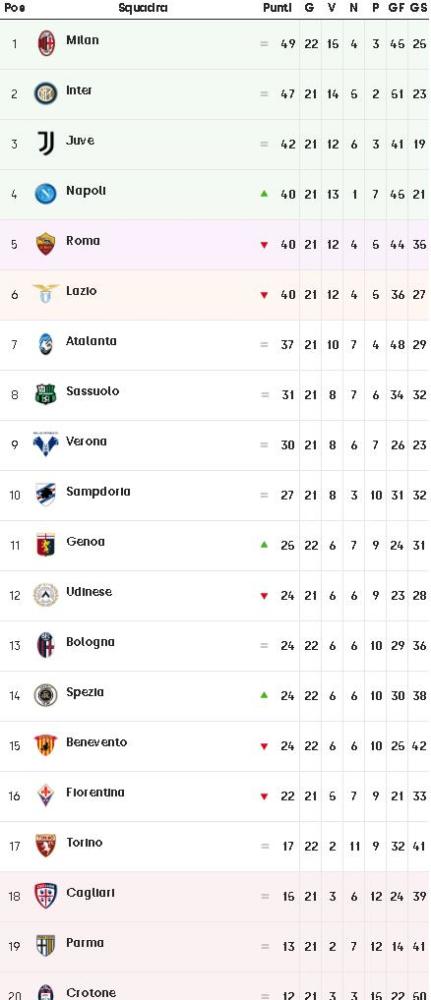Click the Torino bull crest
The width and height of the screenshot is (431, 1000).
(45, 845)
